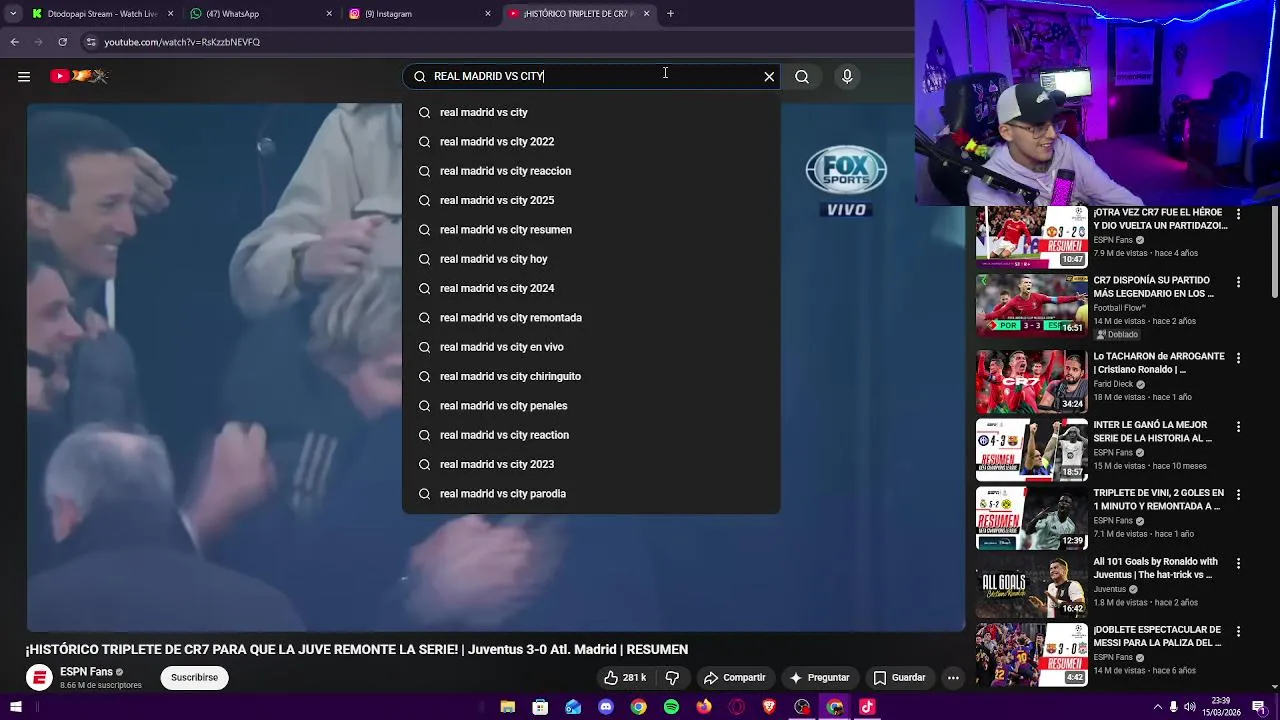Pick 'real madrid vs city 2023' suggestion

click(590, 464)
